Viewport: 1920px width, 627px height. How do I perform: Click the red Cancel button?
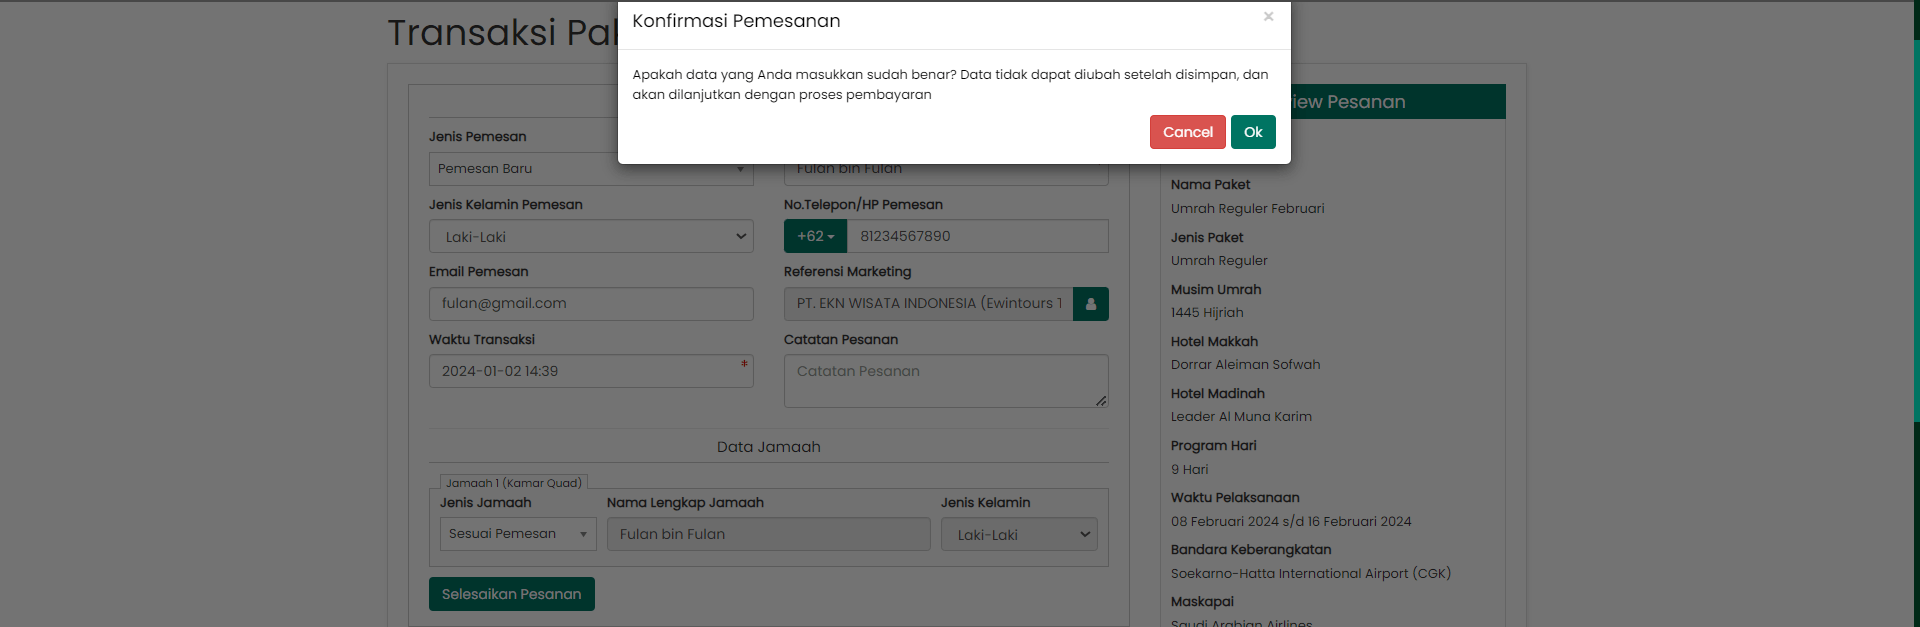coord(1187,132)
